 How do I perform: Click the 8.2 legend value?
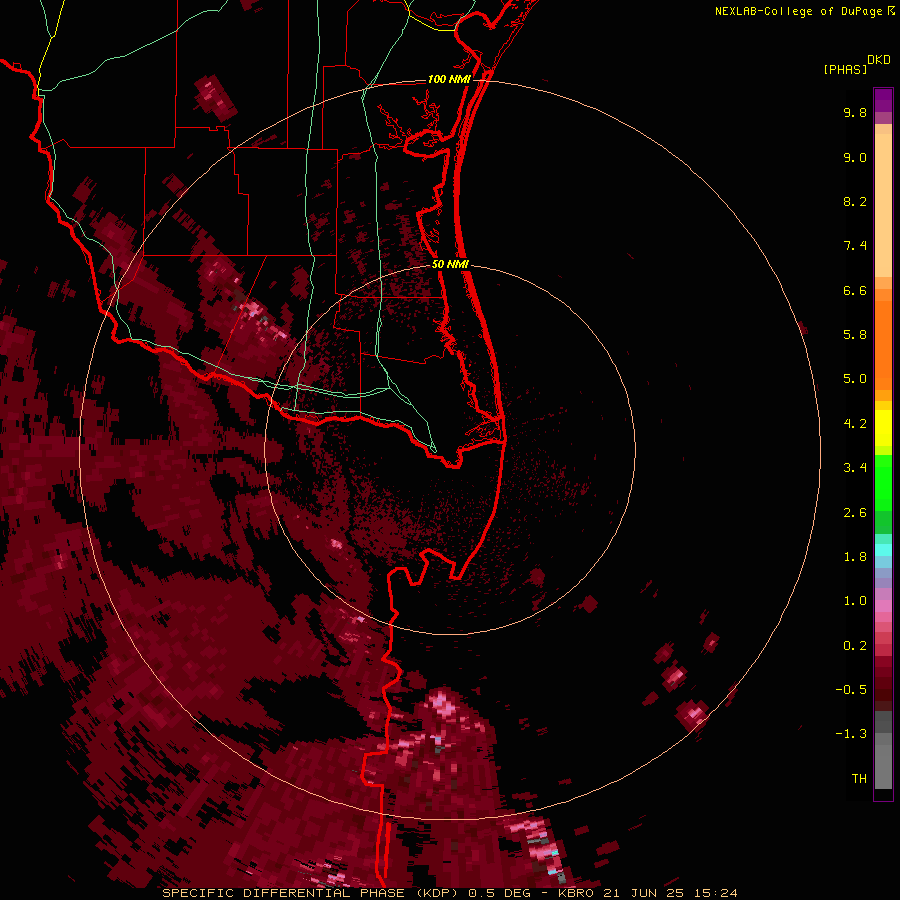coord(855,201)
